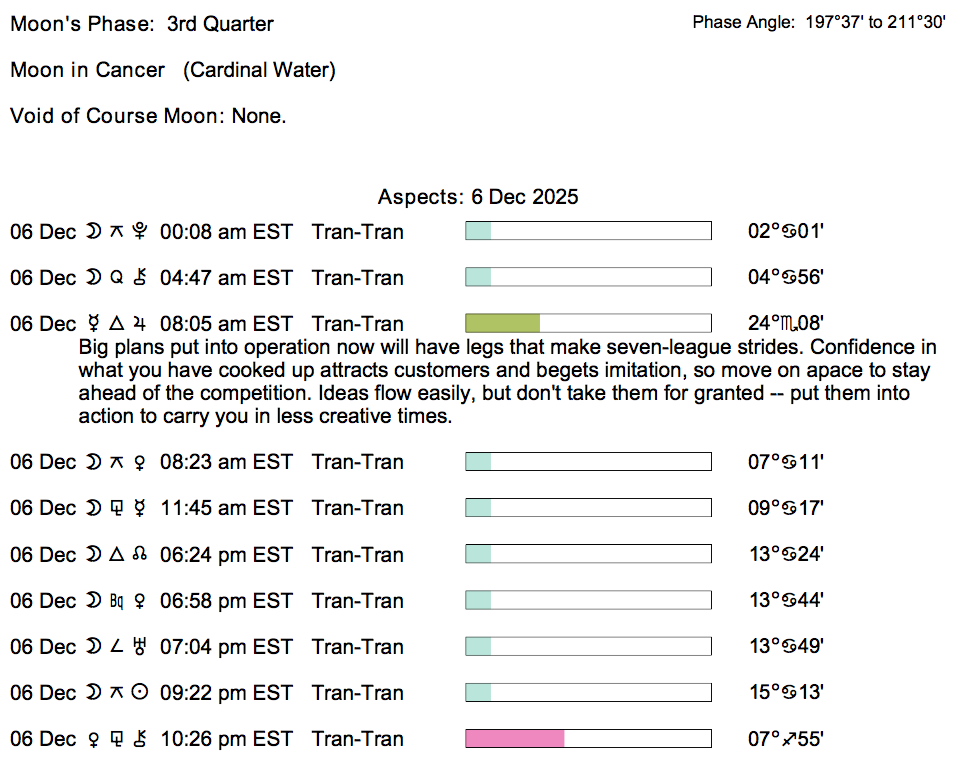Click the teal strength bar in the 06:58 pm row
The image size is (958, 762).
479,600
